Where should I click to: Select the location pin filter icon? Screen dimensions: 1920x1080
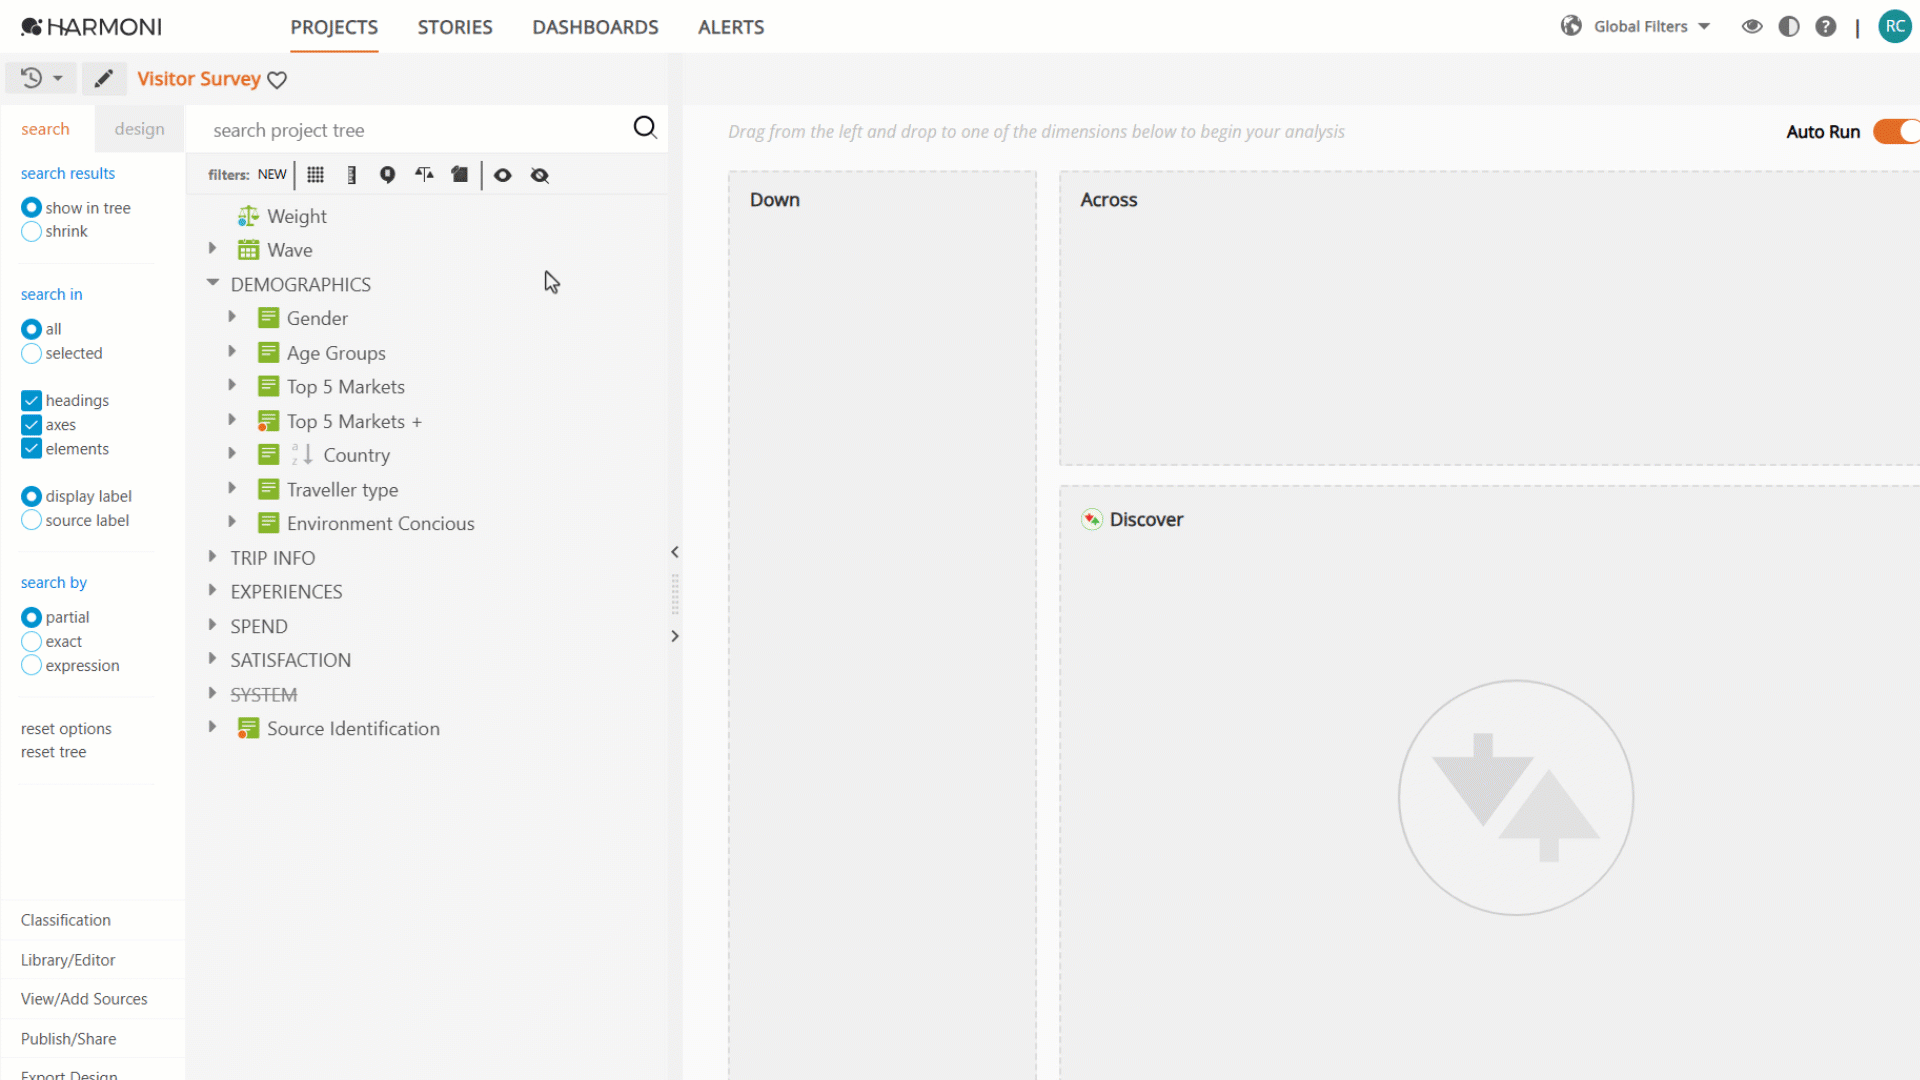(x=387, y=175)
